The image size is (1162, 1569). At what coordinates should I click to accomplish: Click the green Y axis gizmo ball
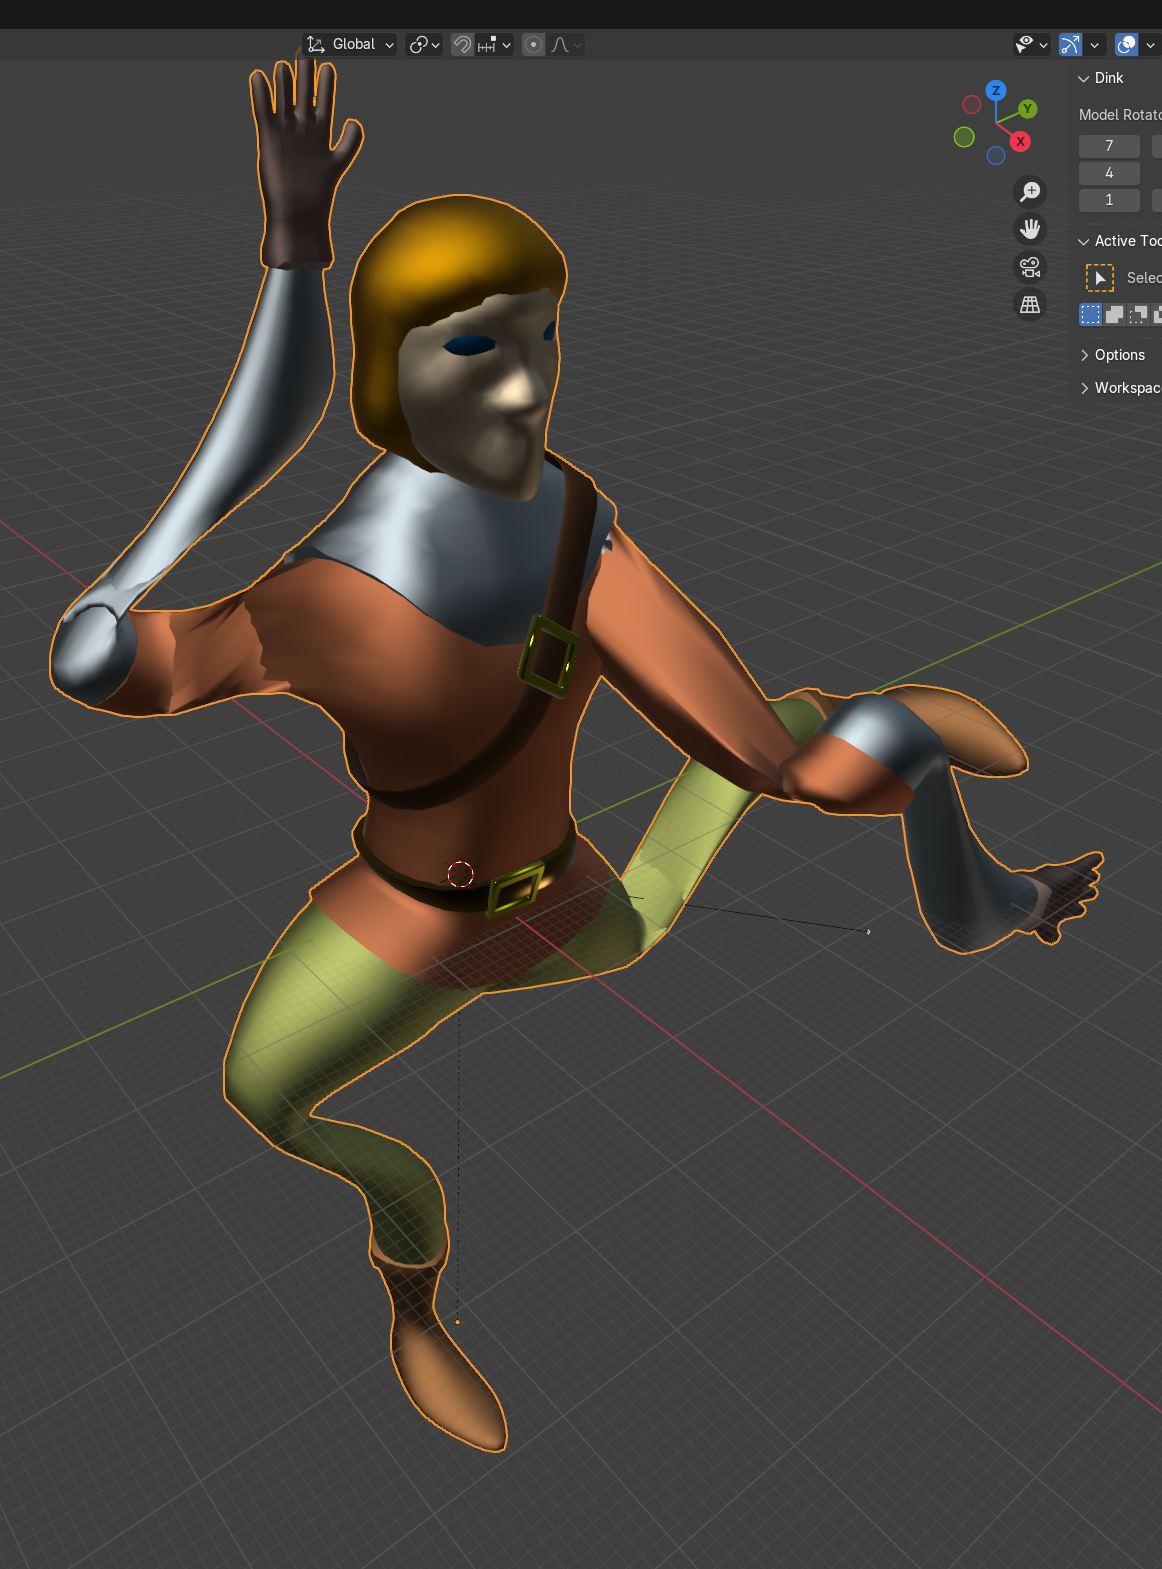pyautogui.click(x=1028, y=108)
